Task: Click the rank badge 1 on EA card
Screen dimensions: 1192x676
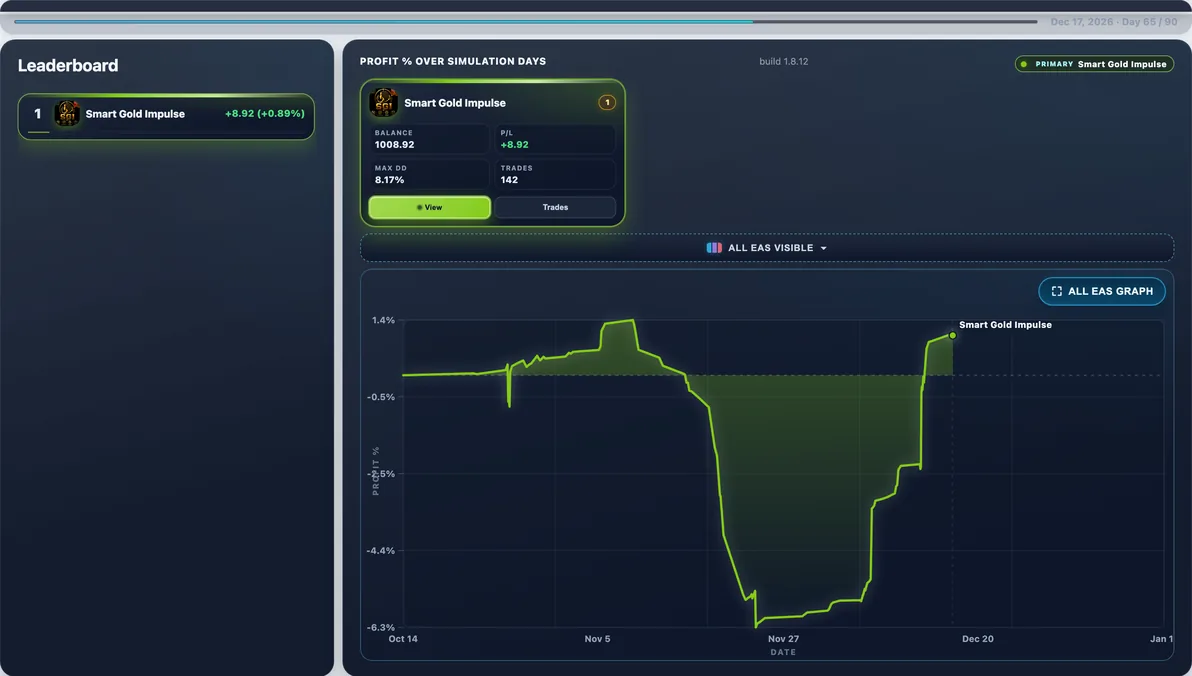Action: [607, 103]
